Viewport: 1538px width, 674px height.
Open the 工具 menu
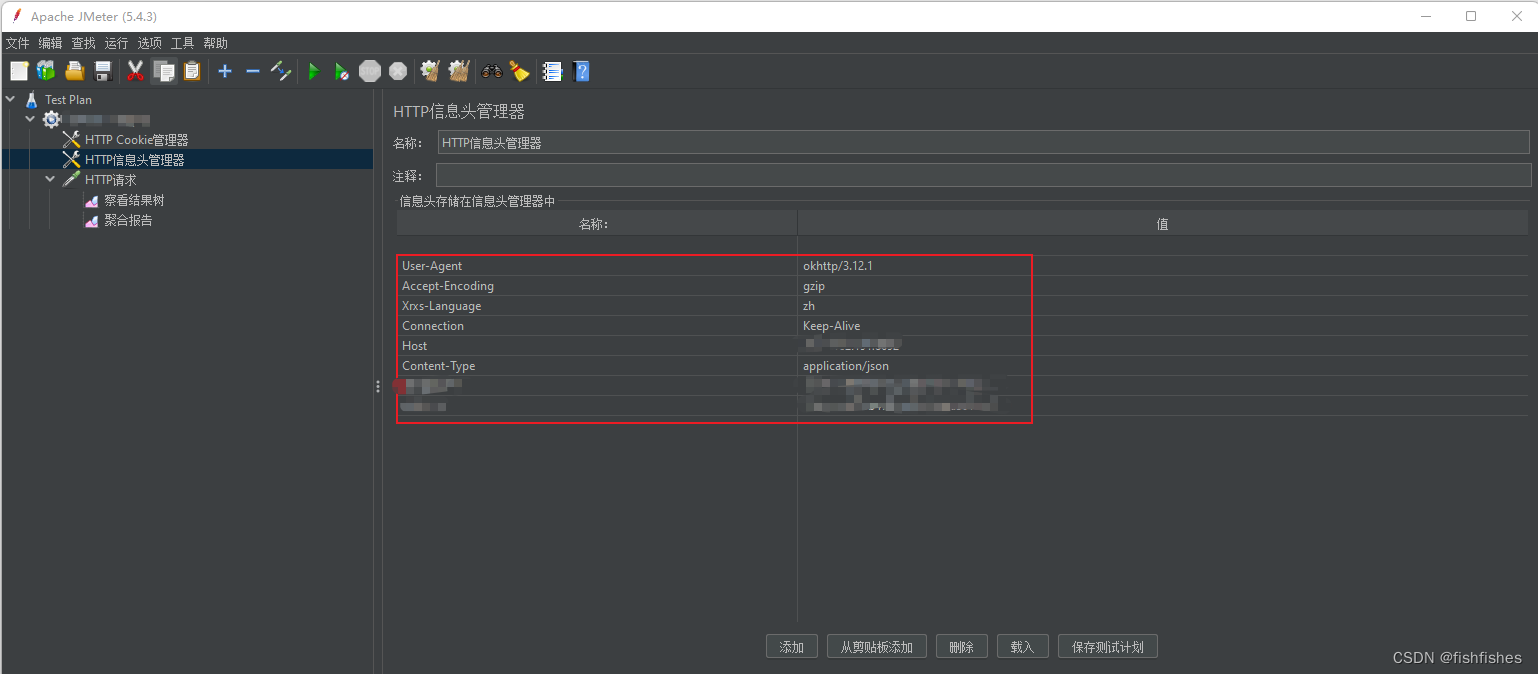(183, 43)
